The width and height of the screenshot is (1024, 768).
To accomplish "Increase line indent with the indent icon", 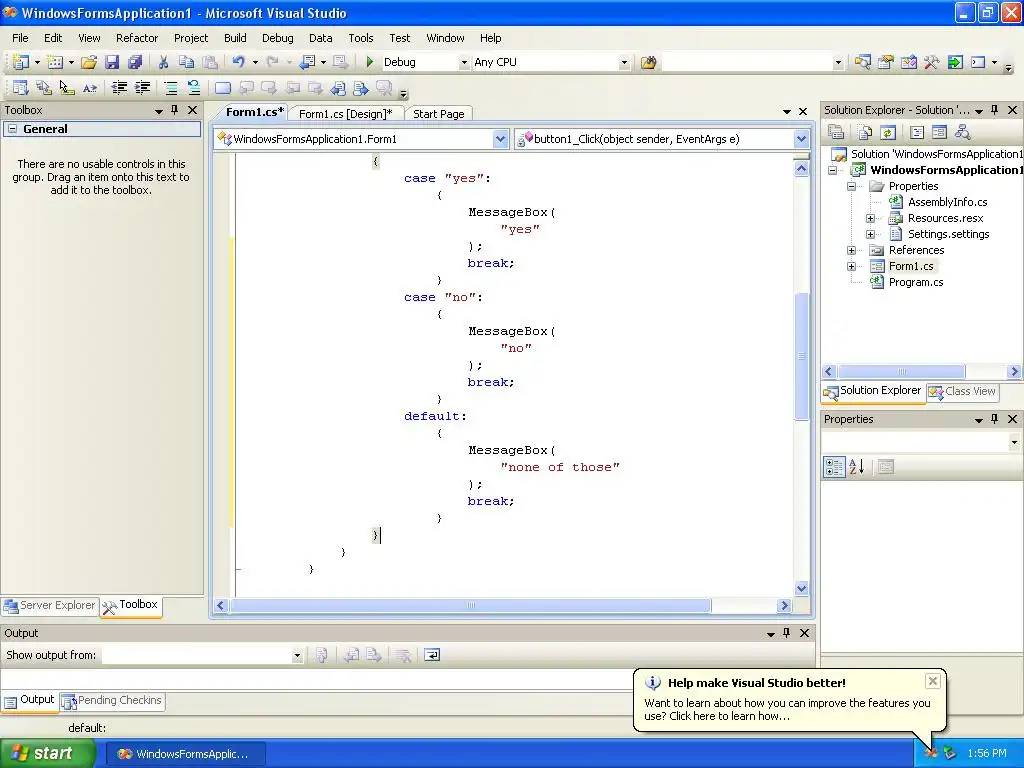I will point(142,88).
